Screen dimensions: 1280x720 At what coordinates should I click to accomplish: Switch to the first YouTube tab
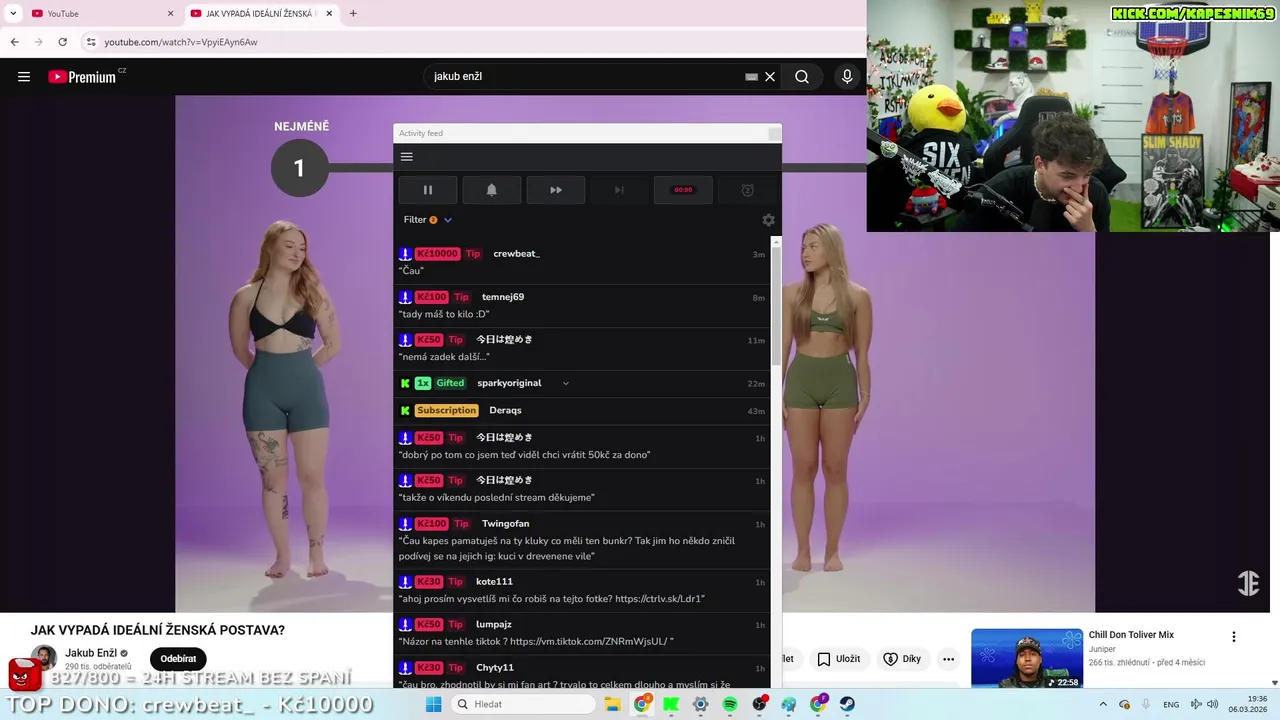click(x=100, y=14)
